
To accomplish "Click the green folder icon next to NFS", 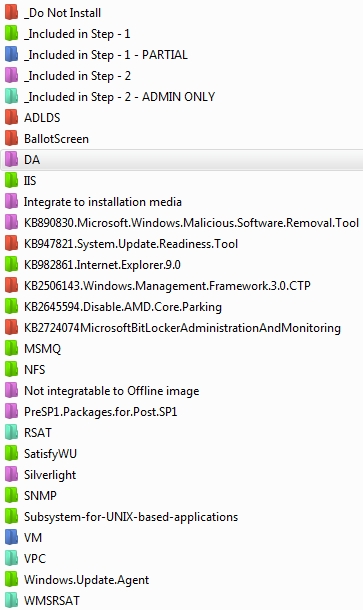I will pyautogui.click(x=11, y=370).
